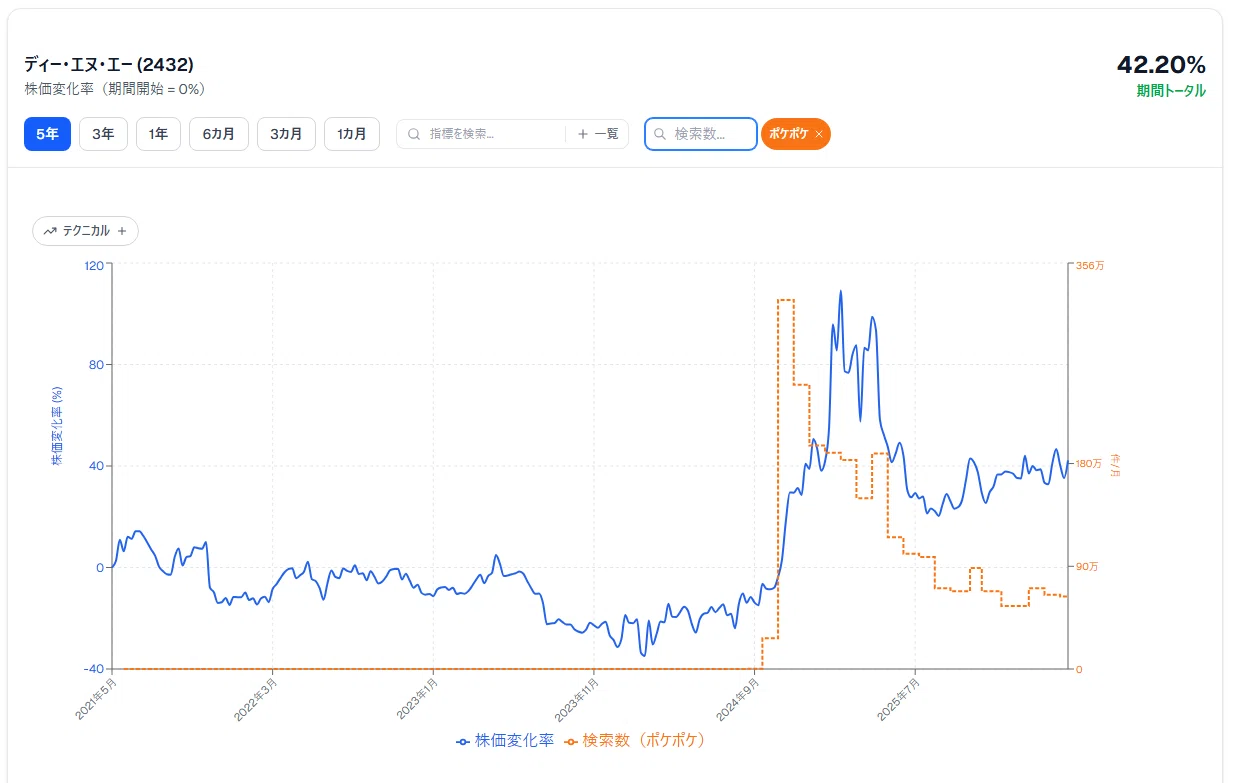This screenshot has height=783, width=1242.
Task: Select the 3カ月 period button
Action: (x=286, y=134)
